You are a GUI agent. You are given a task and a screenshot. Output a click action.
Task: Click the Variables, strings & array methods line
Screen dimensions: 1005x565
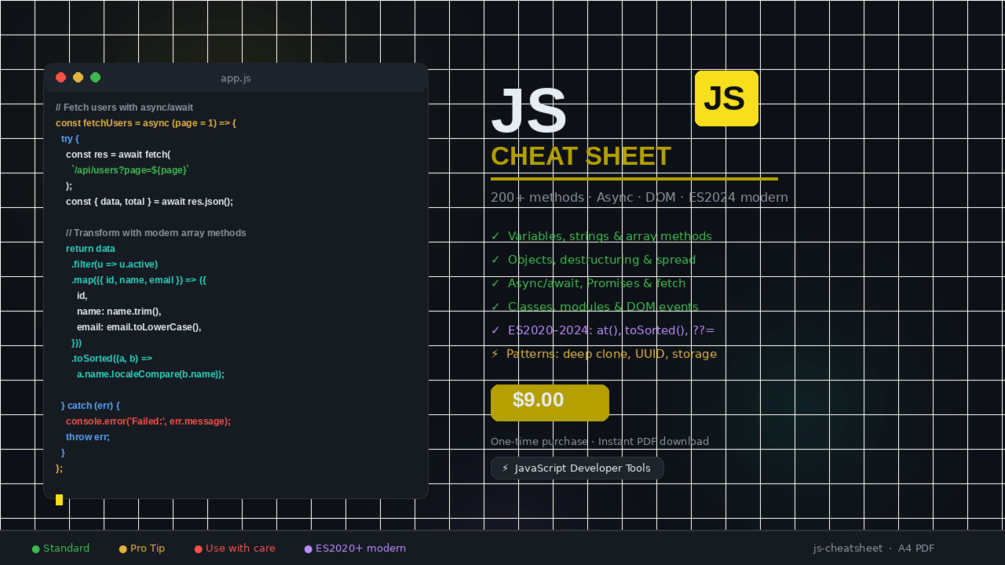(x=610, y=236)
